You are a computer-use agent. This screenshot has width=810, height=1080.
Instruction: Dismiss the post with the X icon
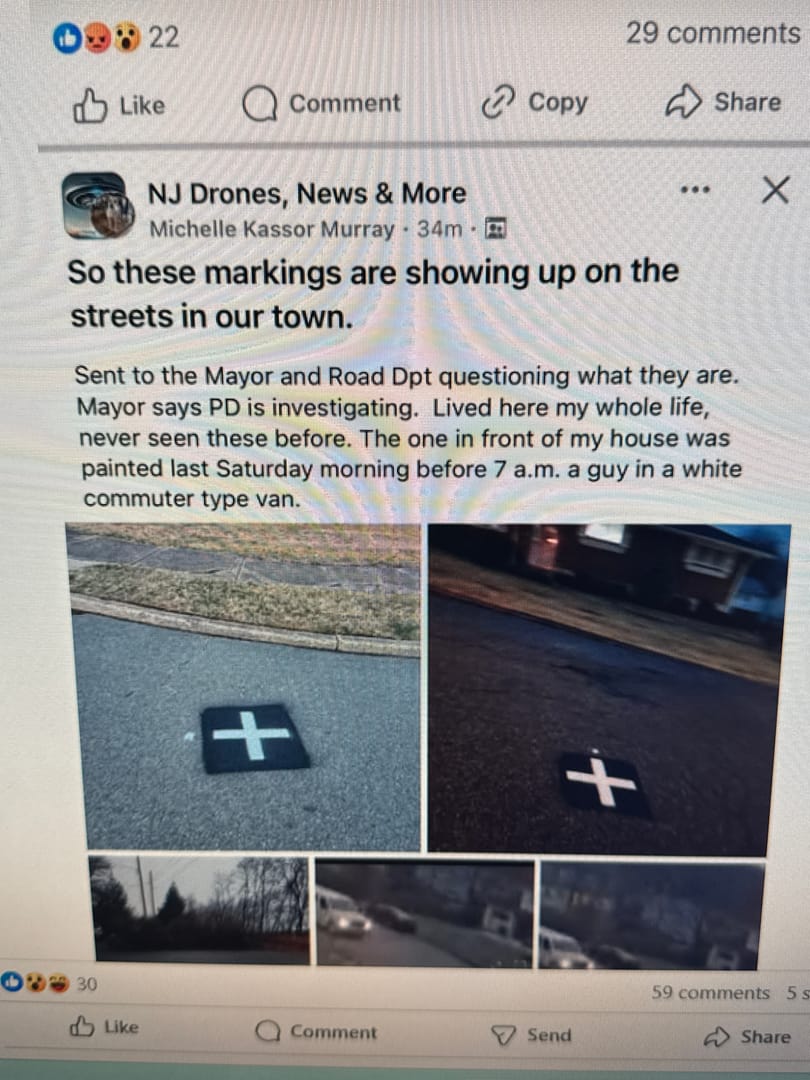pos(775,189)
